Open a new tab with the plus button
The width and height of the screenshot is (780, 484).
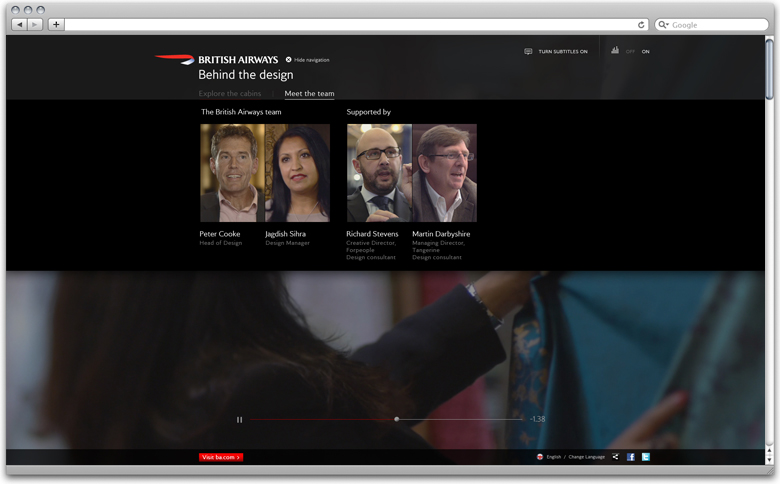(56, 24)
